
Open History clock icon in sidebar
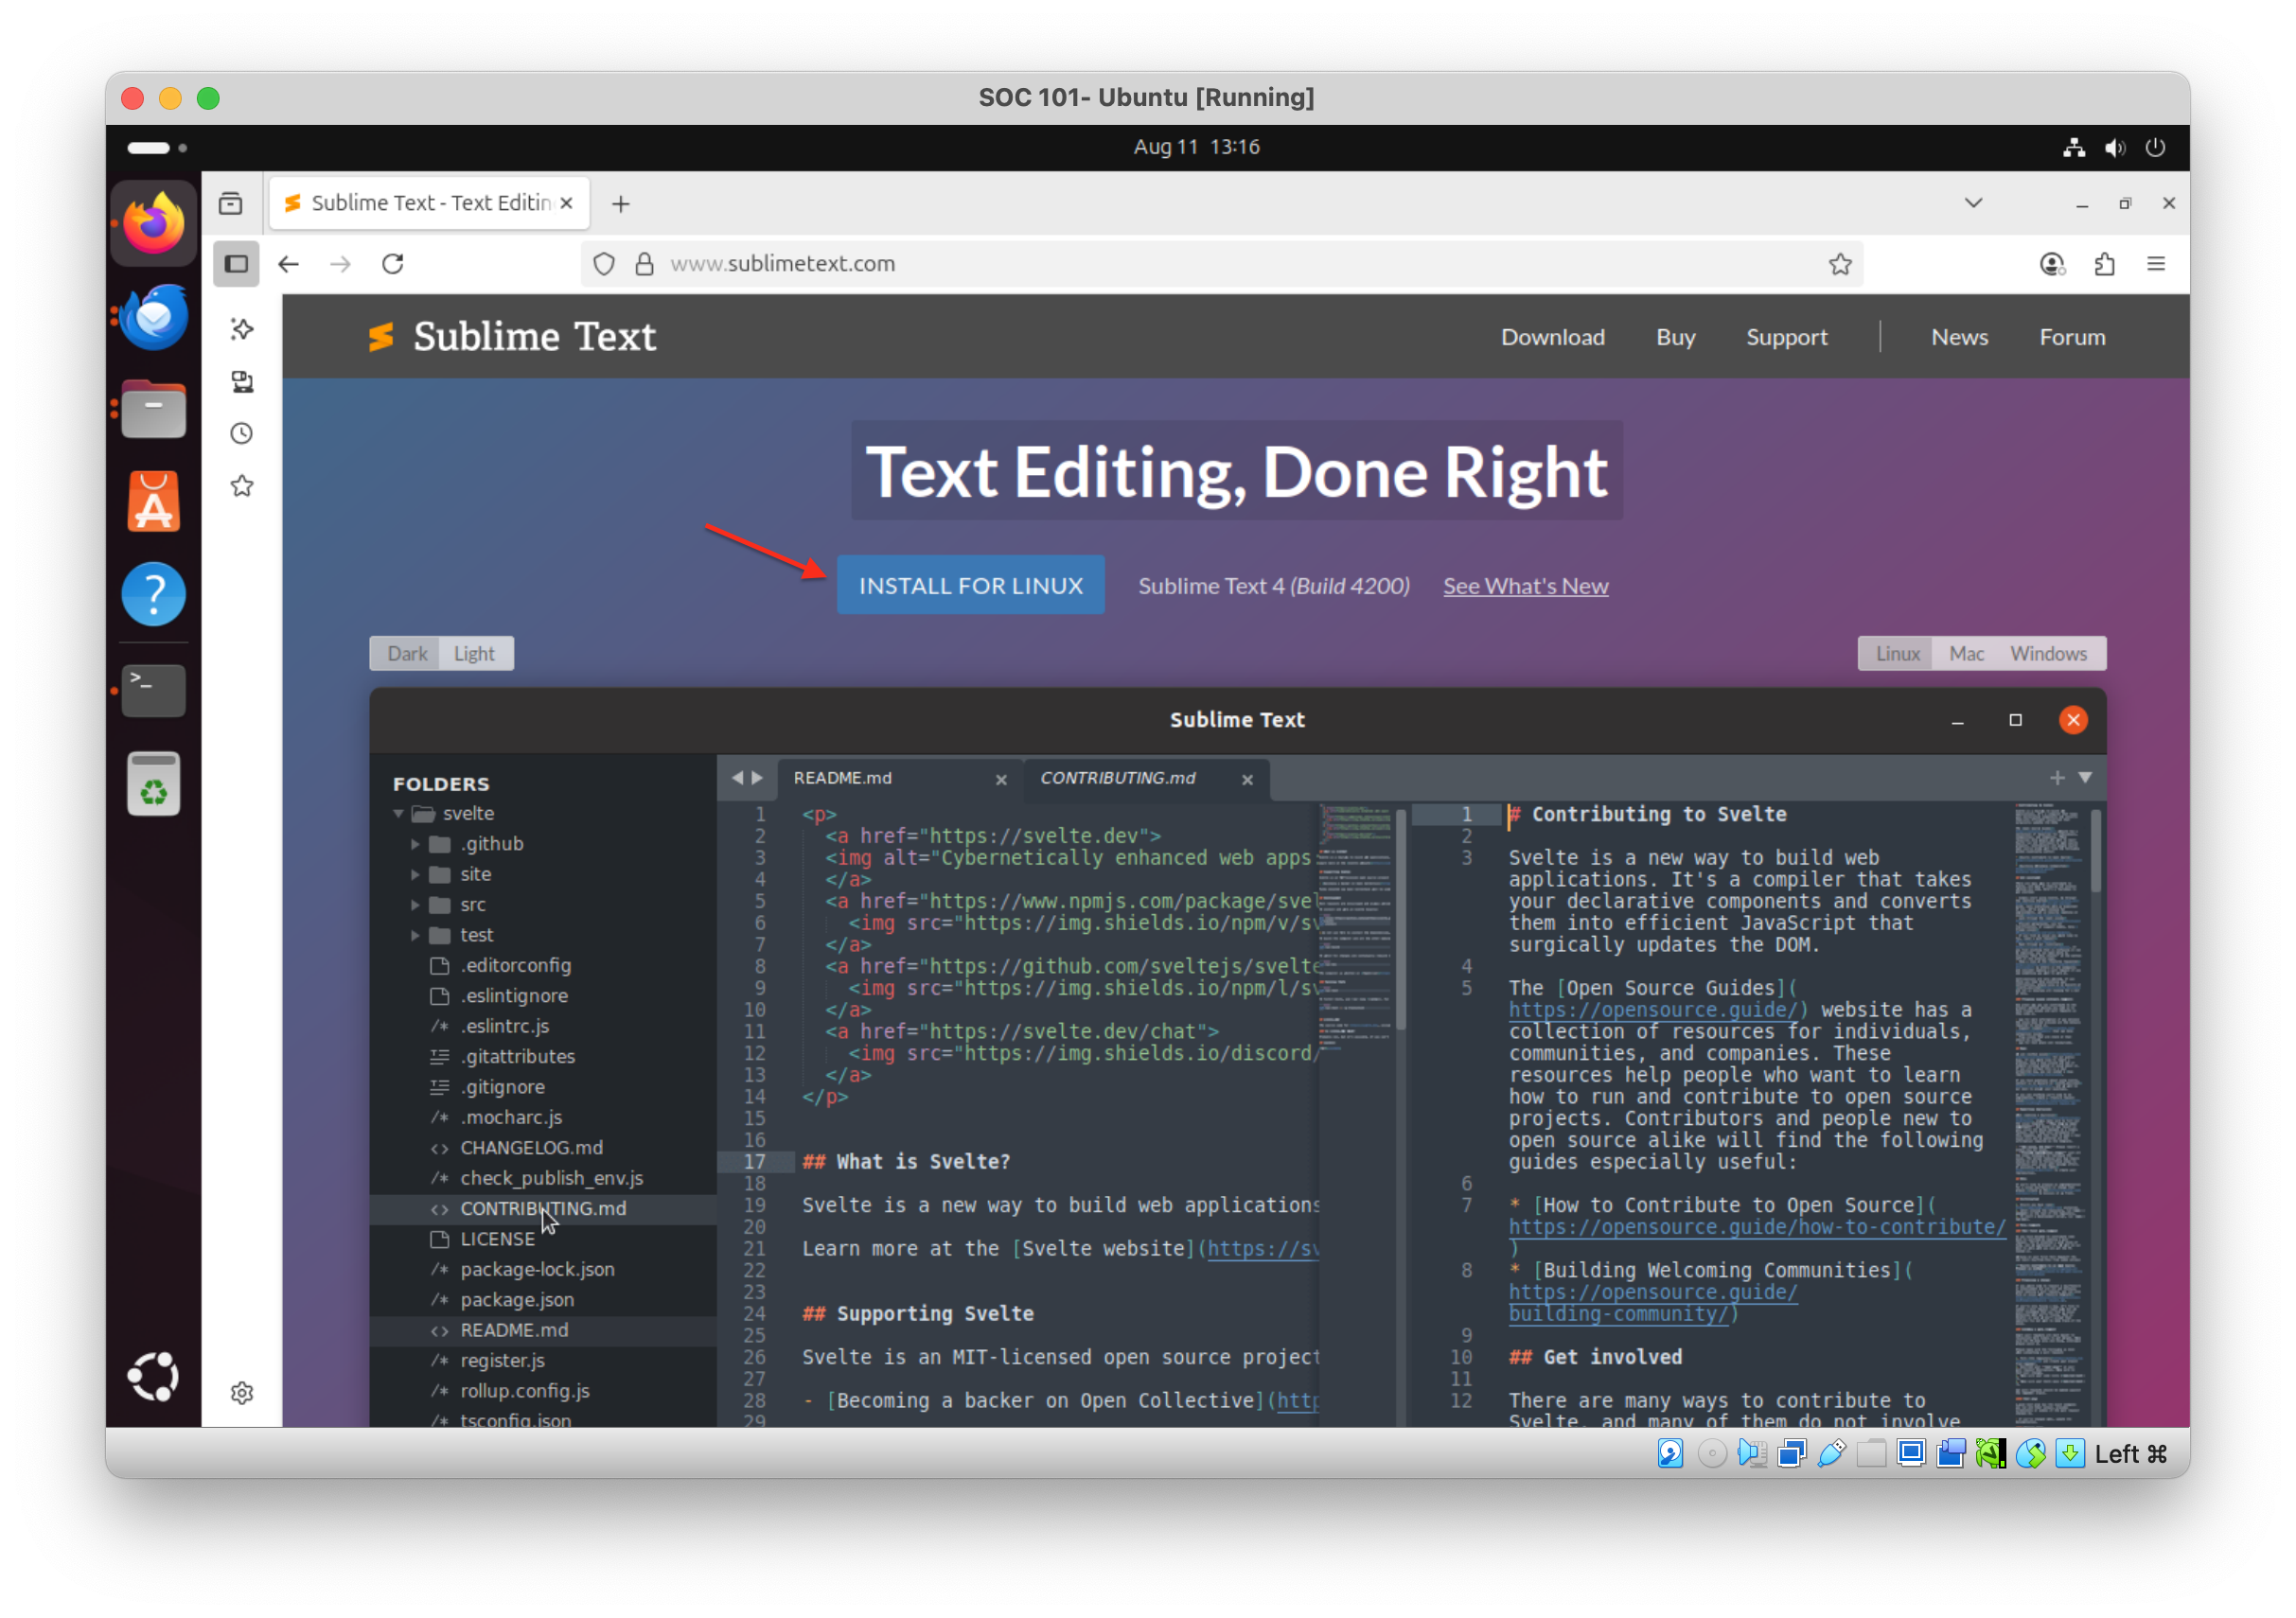(x=242, y=433)
